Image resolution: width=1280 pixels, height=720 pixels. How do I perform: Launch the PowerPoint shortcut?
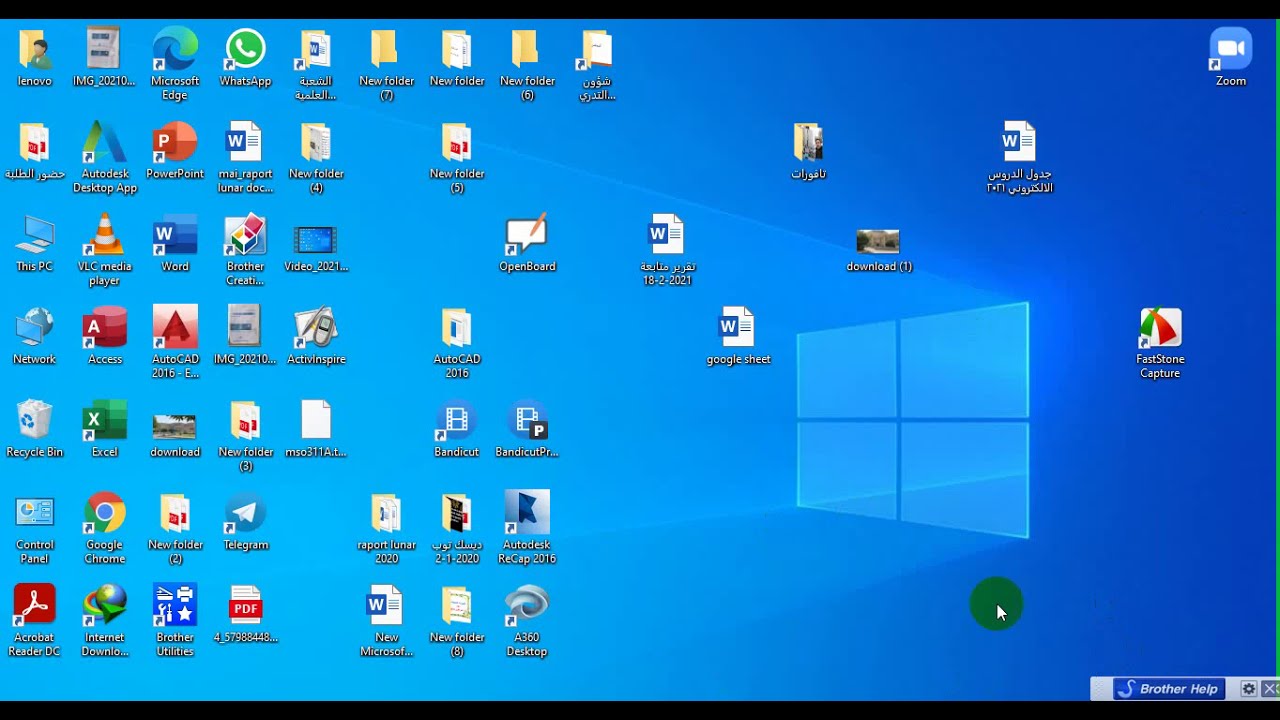pyautogui.click(x=175, y=151)
